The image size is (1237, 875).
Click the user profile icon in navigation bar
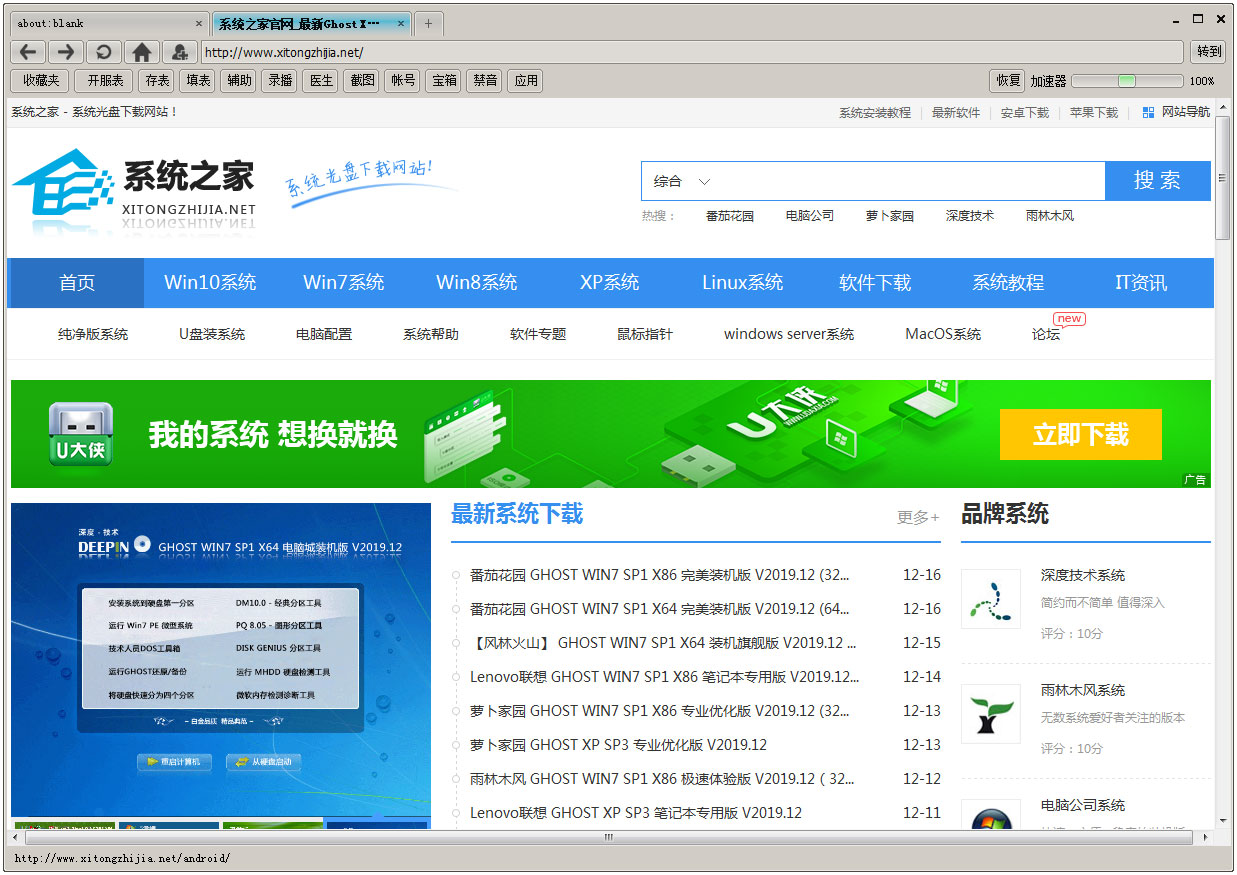(180, 52)
